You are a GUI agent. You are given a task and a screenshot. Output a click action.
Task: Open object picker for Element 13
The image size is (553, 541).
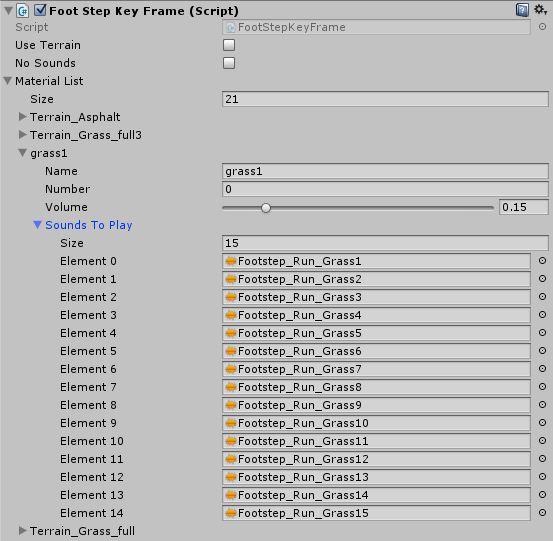[x=542, y=494]
